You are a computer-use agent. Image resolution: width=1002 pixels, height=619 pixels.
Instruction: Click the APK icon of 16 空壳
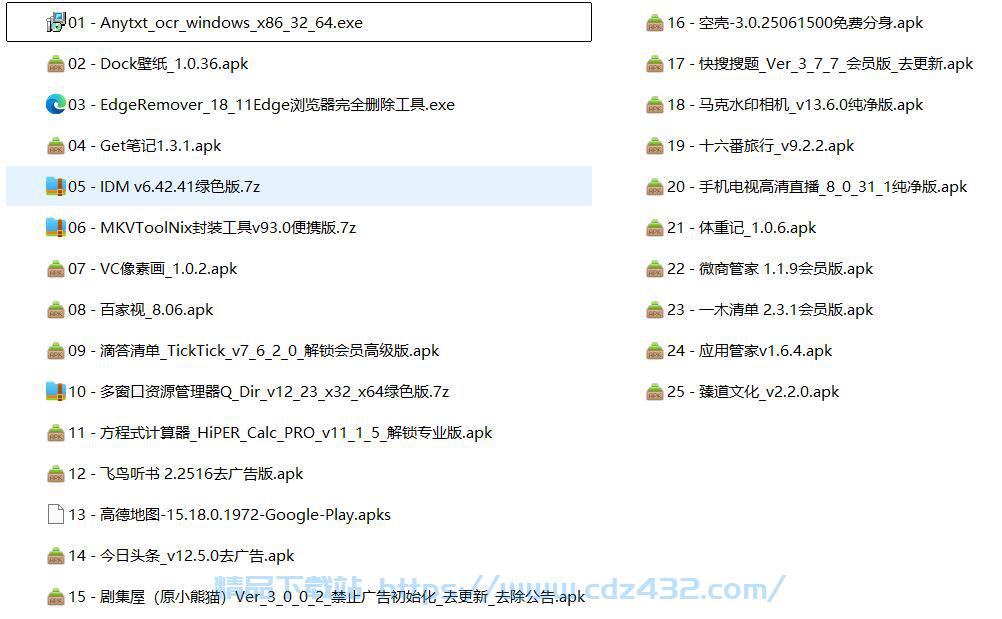[x=655, y=23]
